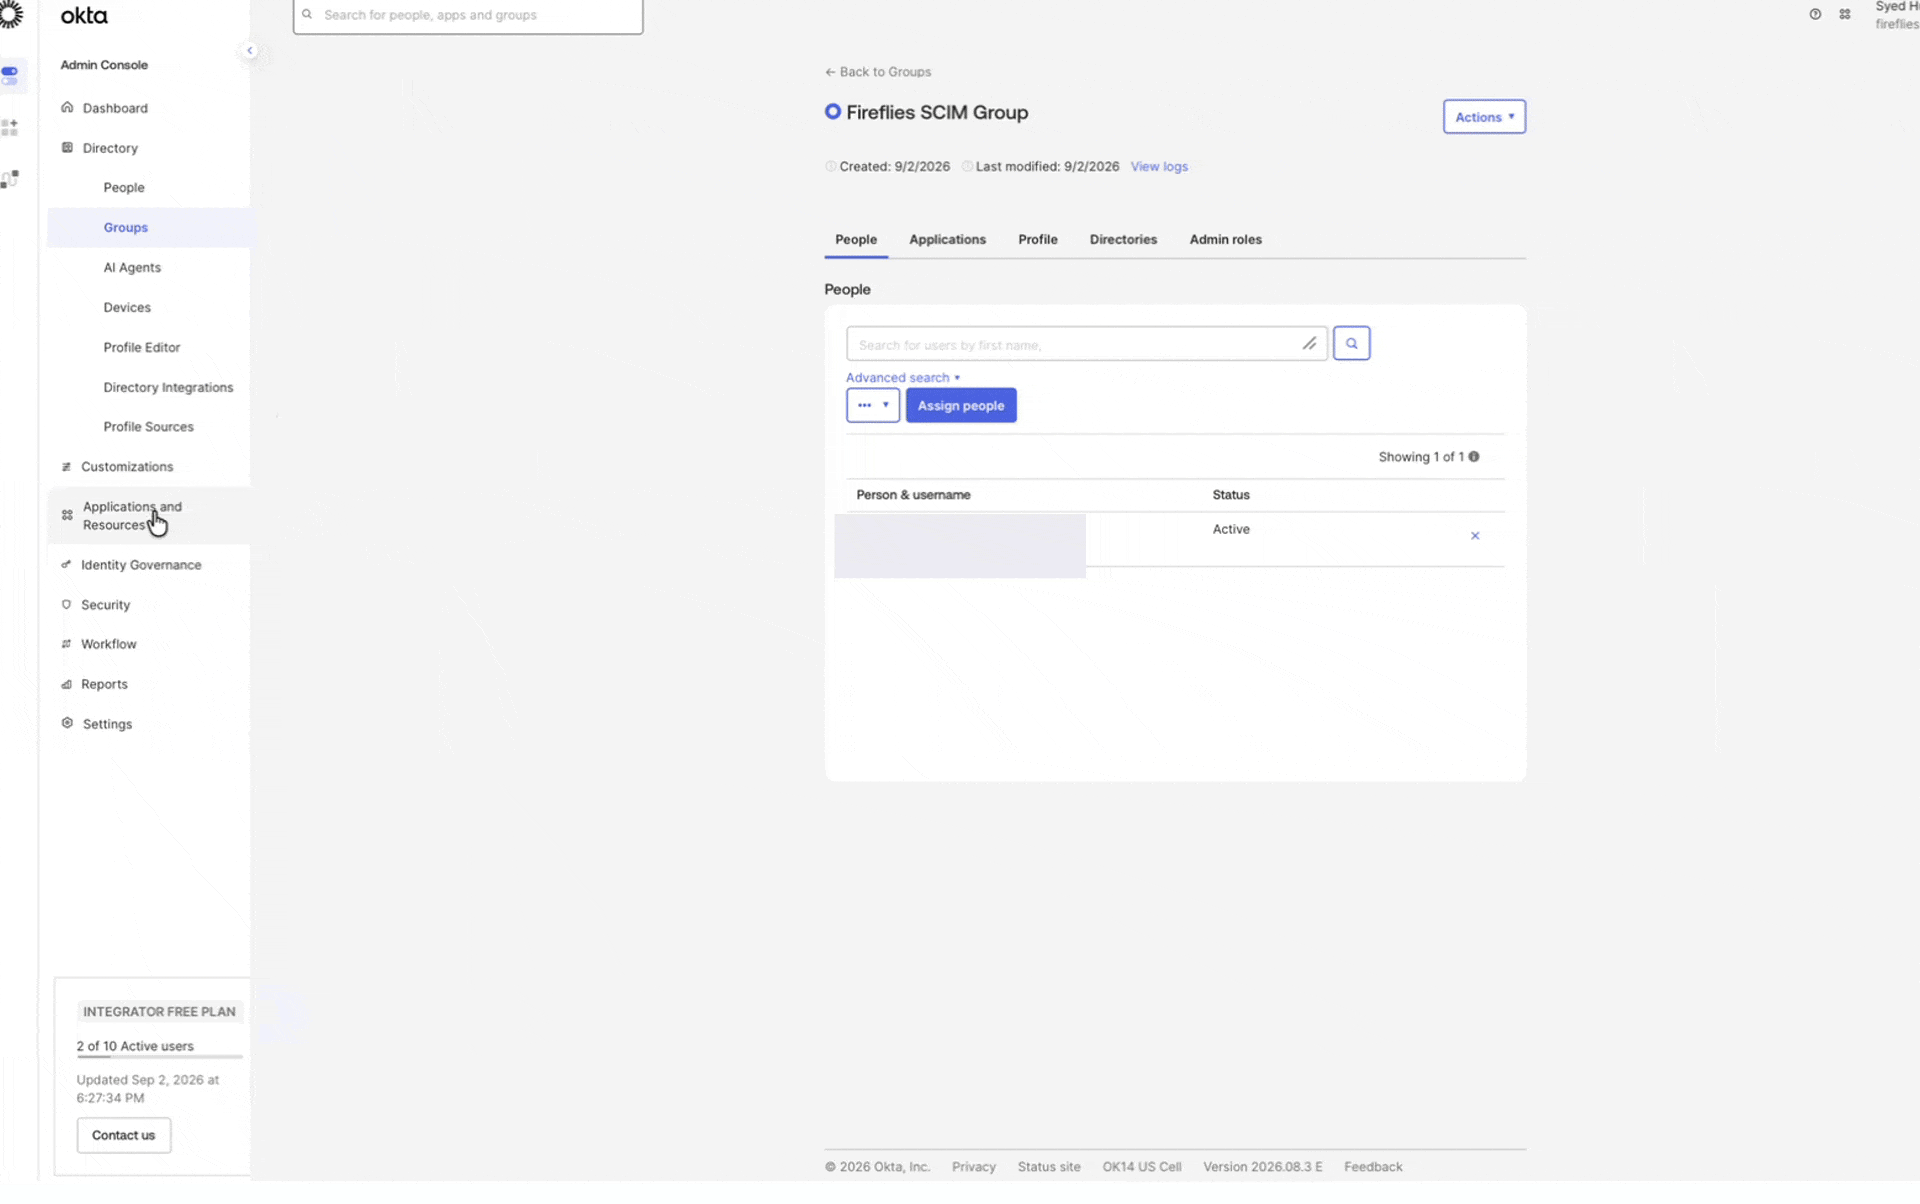Click the global people, apps and groups search field

click(468, 16)
